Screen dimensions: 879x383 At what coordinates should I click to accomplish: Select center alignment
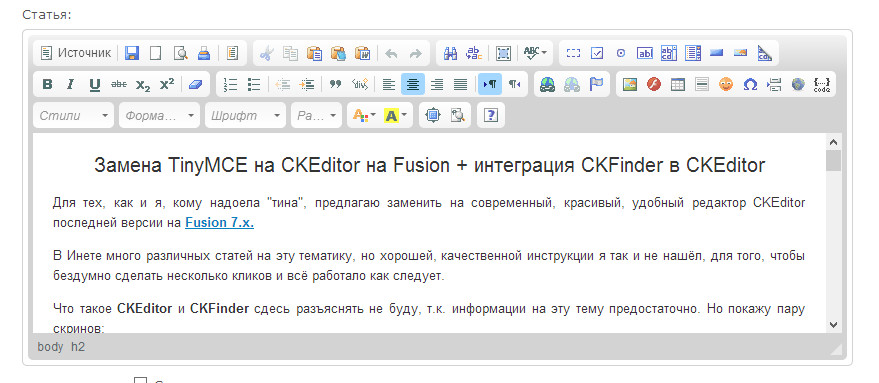click(x=413, y=84)
